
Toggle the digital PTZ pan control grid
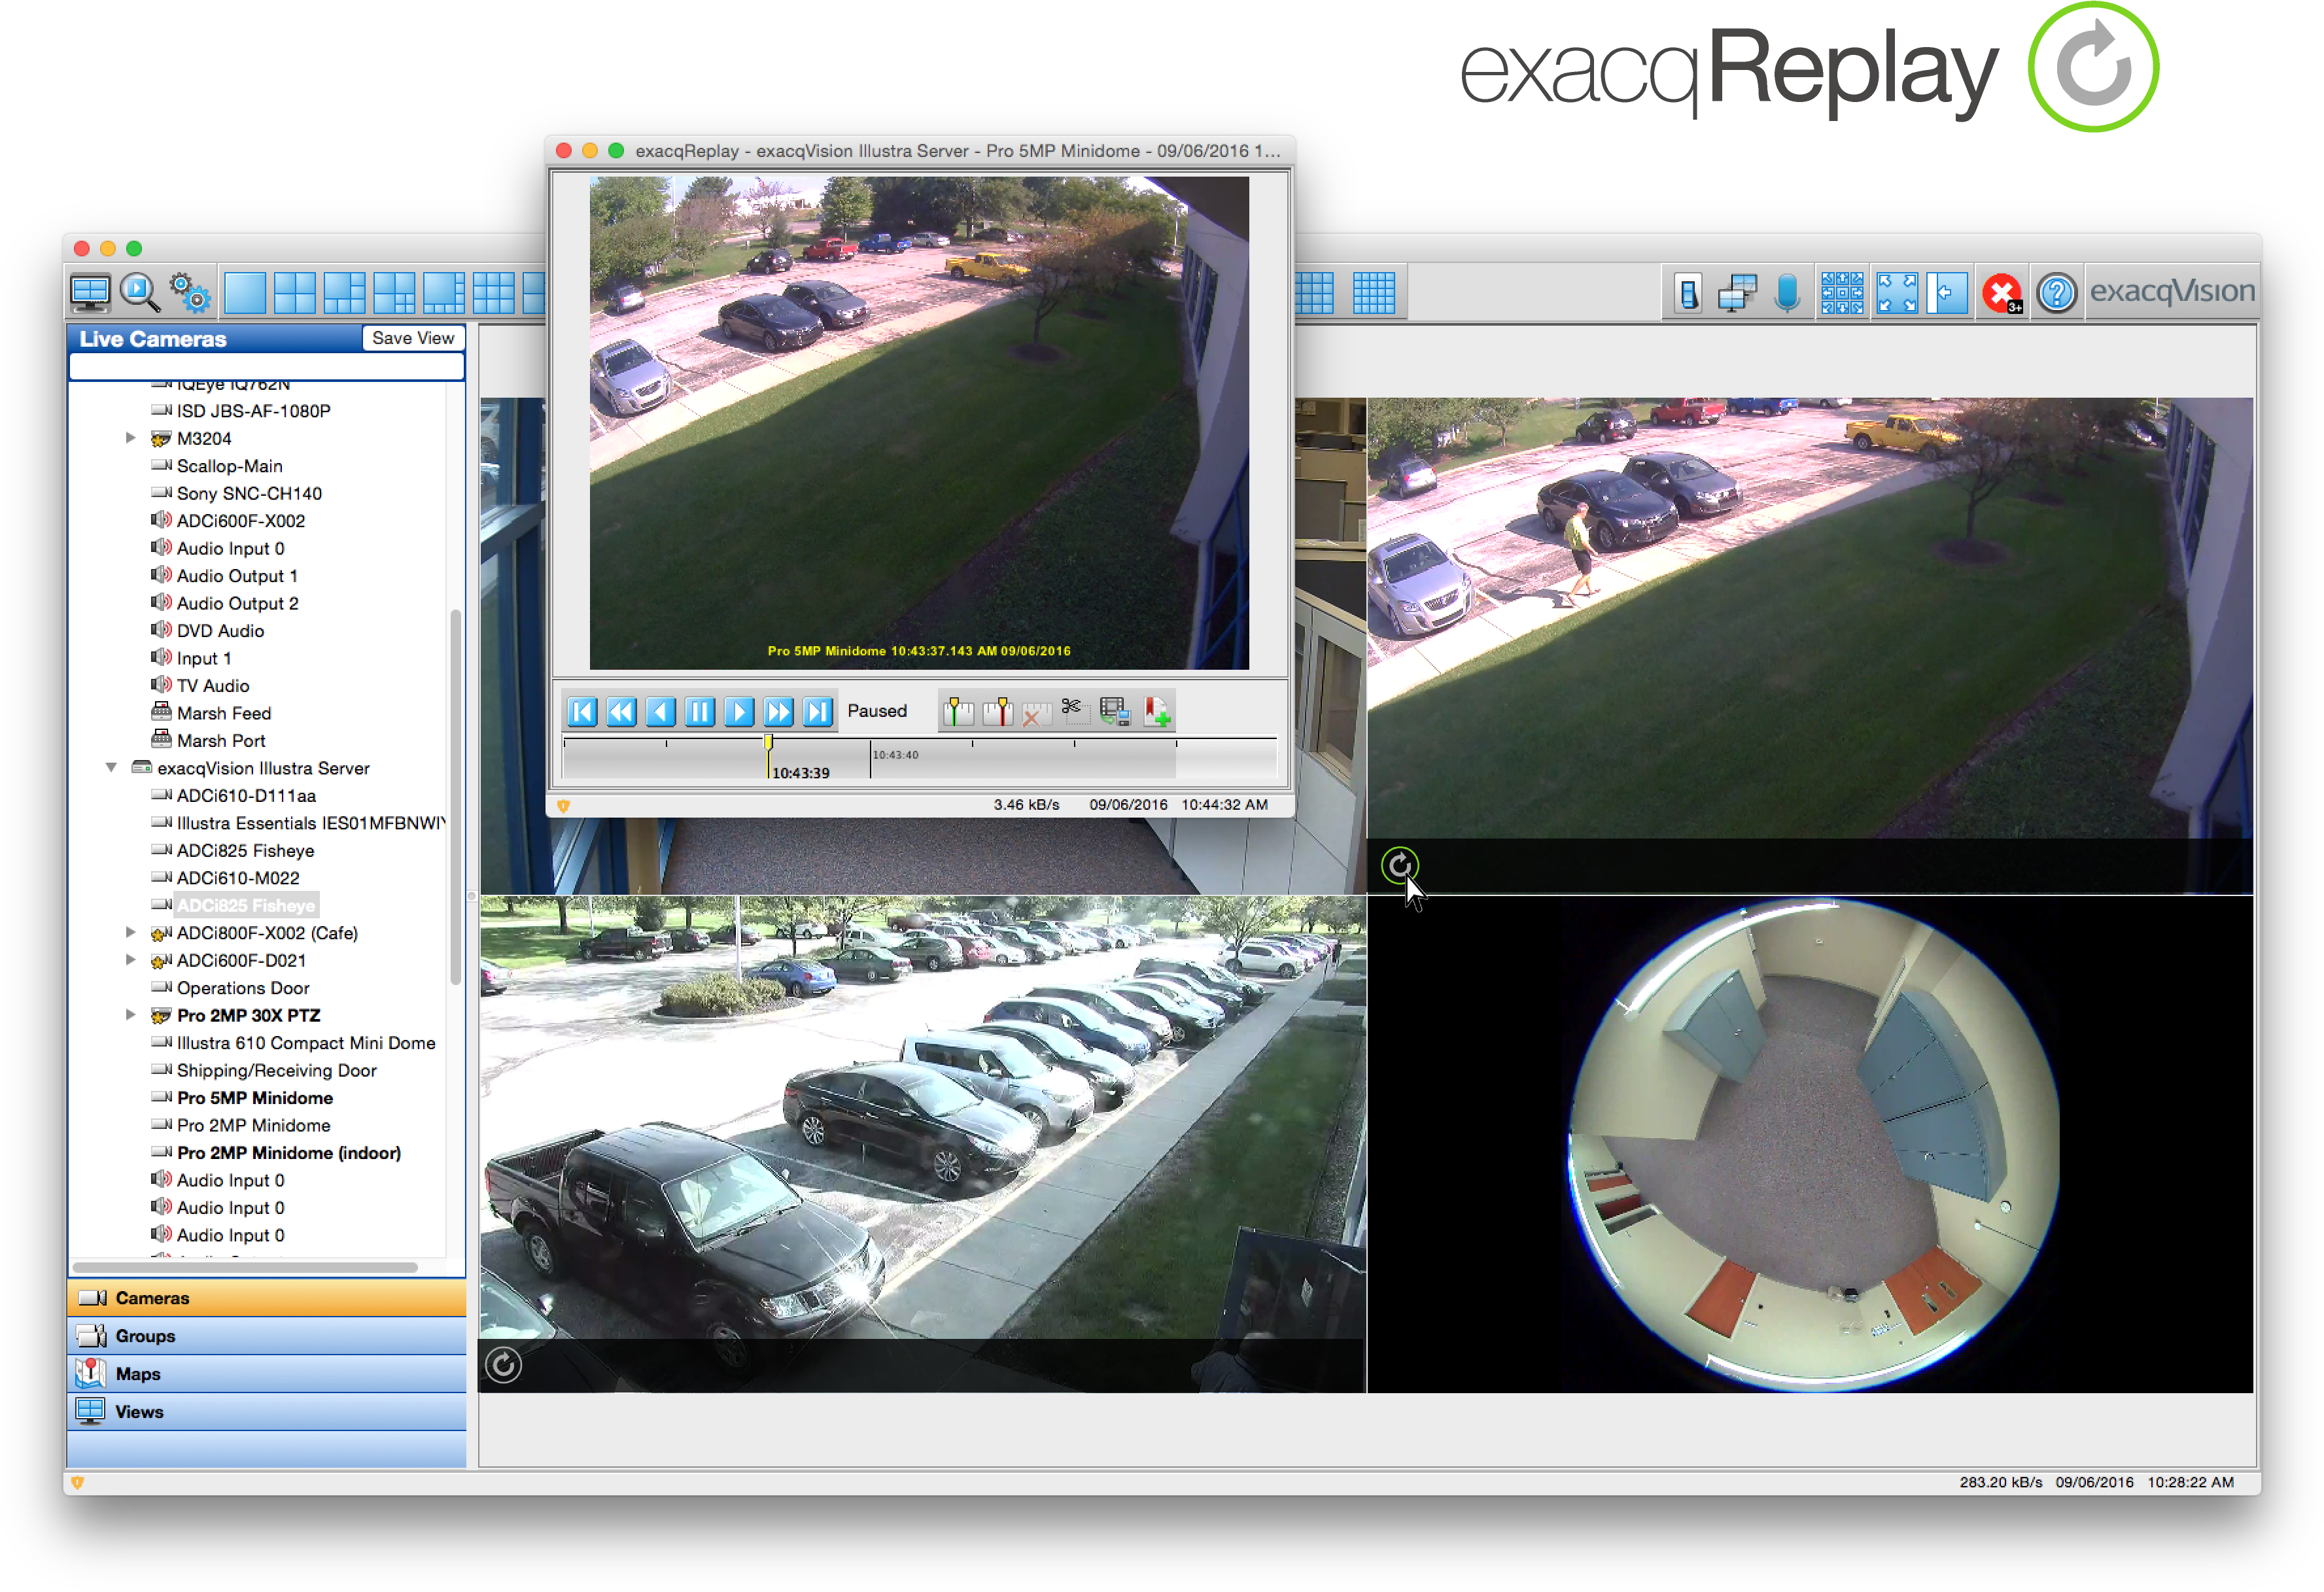click(x=1842, y=292)
